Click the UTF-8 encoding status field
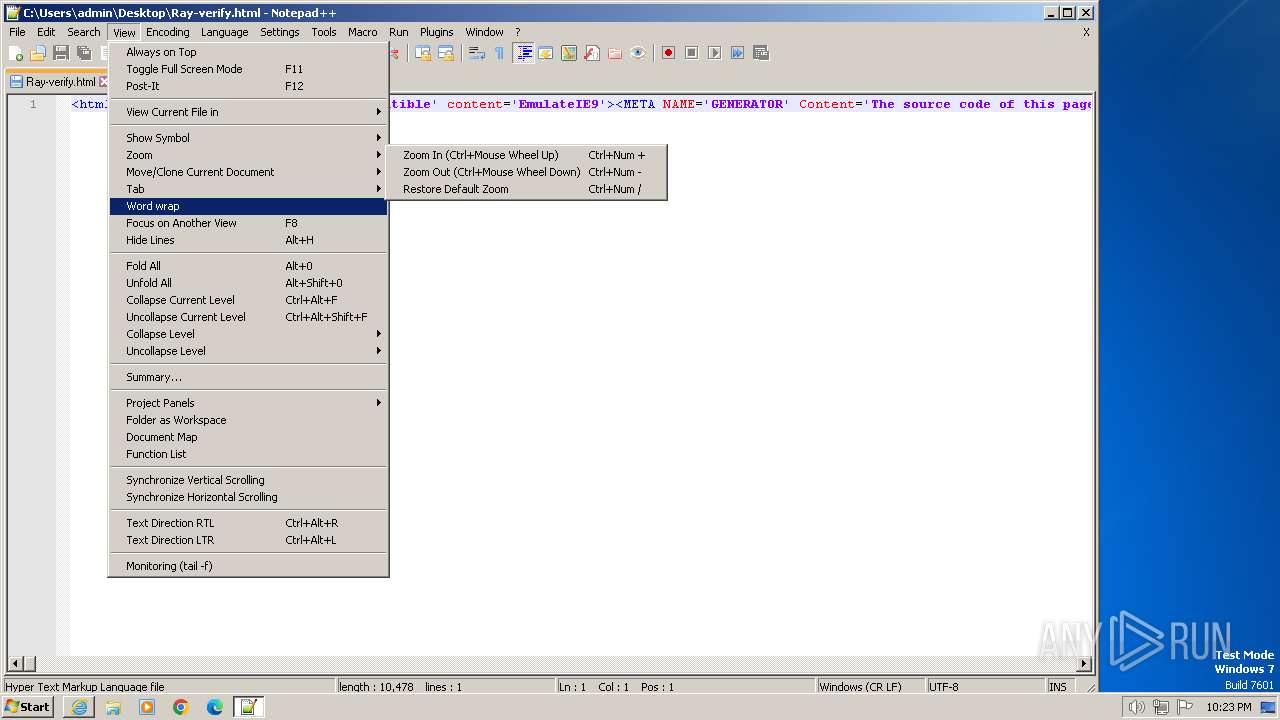The width and height of the screenshot is (1280, 720). click(984, 687)
